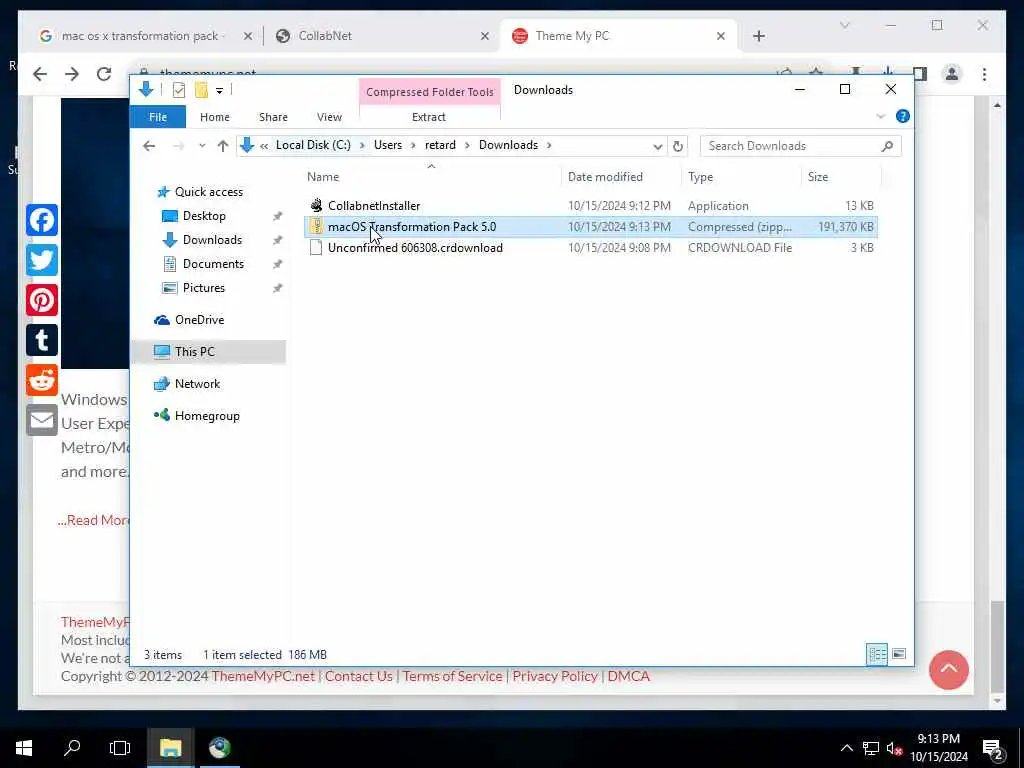Screen dimensions: 1024x768
Task: Close the Theme My PC tab
Action: point(721,36)
